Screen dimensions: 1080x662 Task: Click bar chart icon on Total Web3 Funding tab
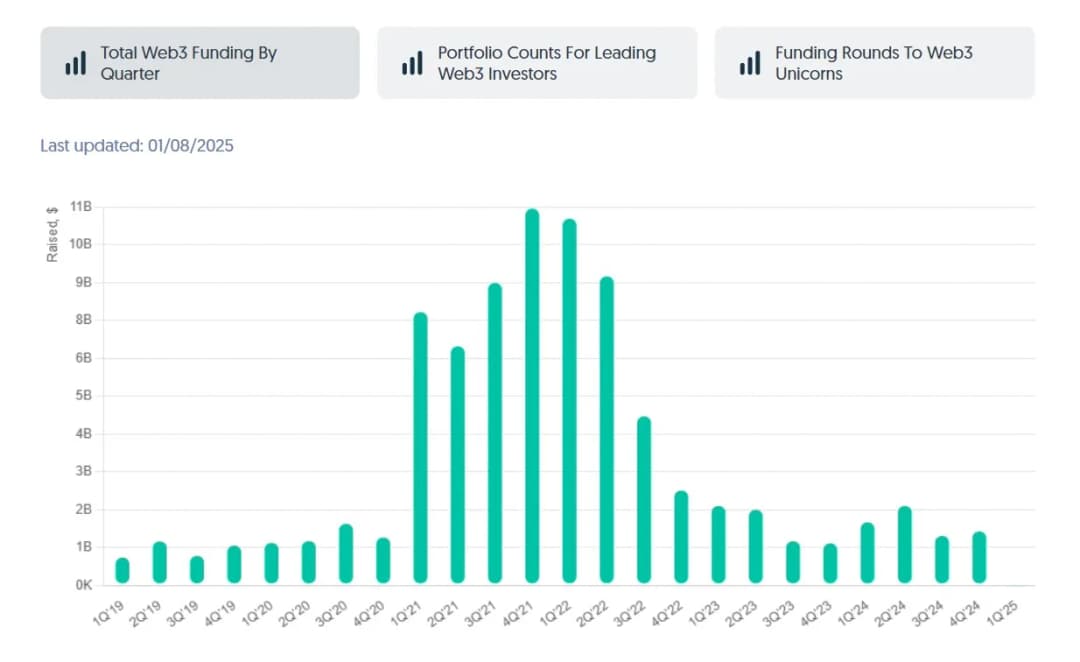(75, 63)
